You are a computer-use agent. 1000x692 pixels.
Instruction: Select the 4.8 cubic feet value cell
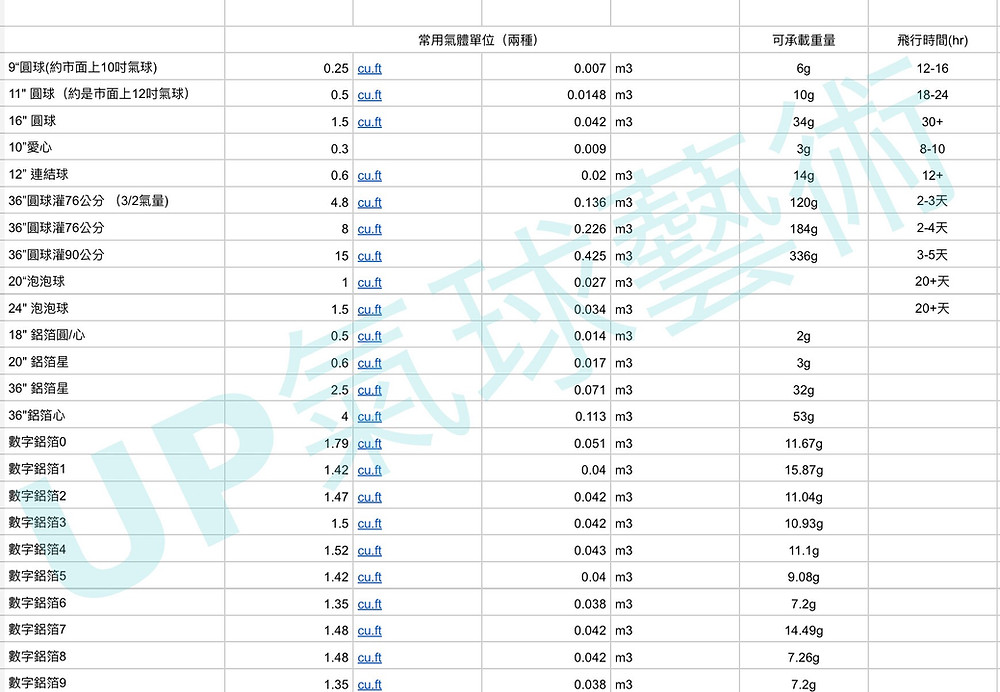pyautogui.click(x=289, y=201)
